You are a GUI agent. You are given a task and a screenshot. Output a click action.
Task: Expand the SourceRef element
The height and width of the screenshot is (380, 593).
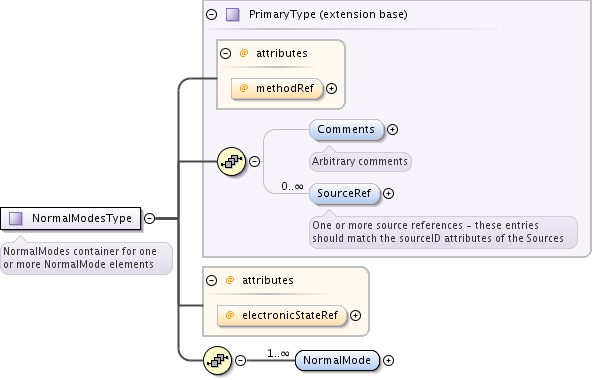coord(388,194)
